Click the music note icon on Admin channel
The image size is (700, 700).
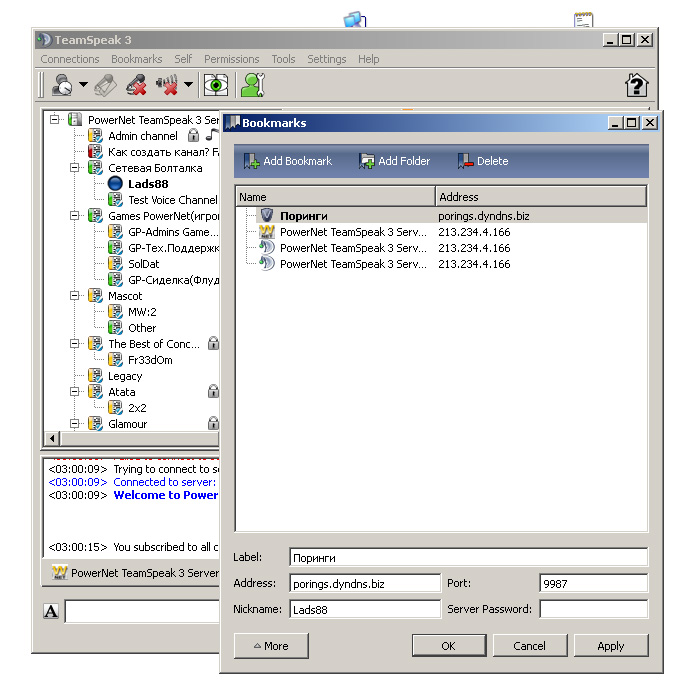pyautogui.click(x=212, y=134)
